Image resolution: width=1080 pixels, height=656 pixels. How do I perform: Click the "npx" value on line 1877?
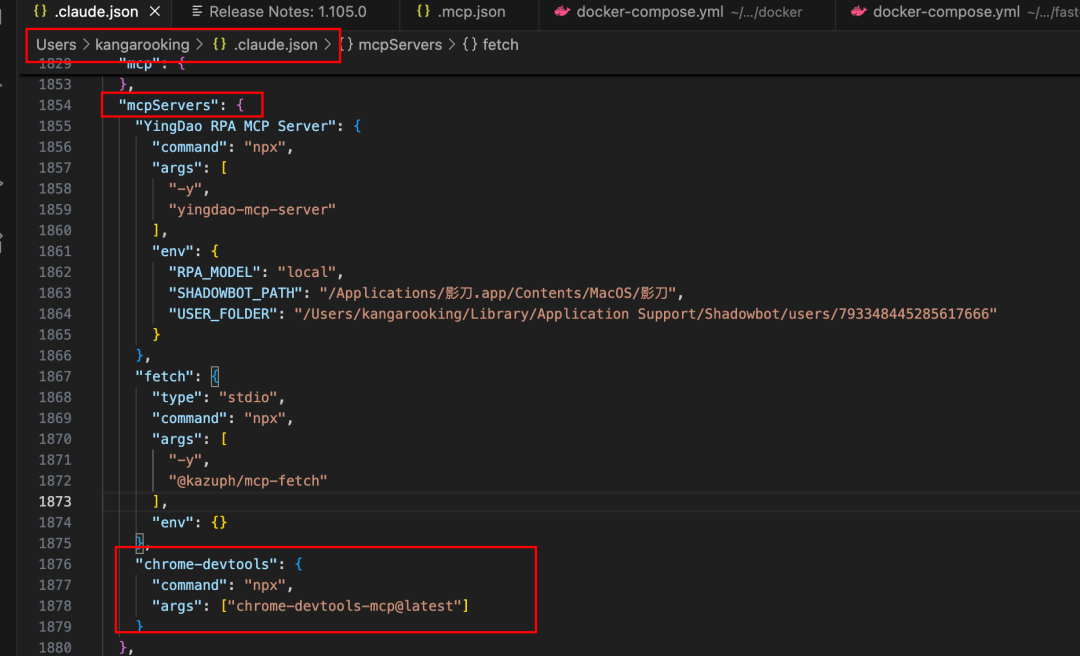click(x=265, y=585)
